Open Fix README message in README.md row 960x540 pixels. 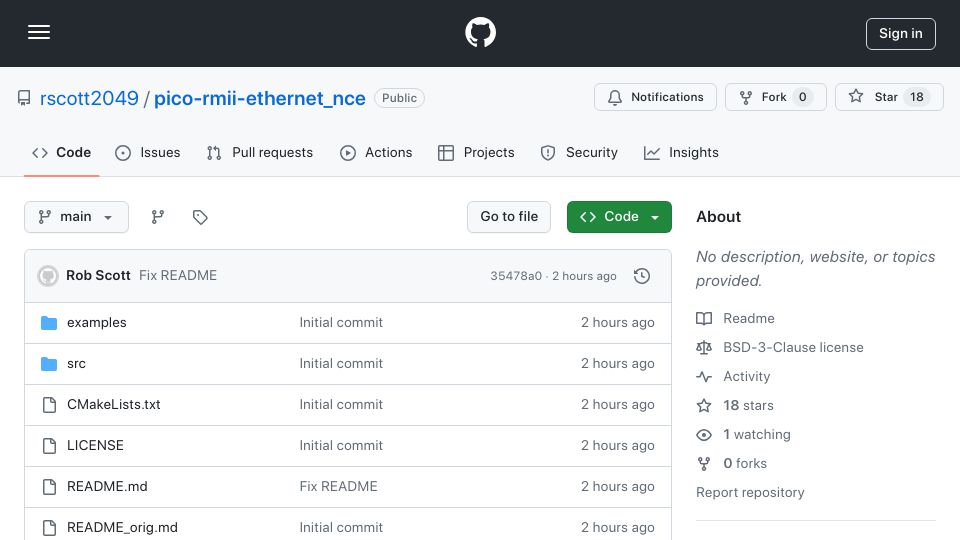[339, 487]
